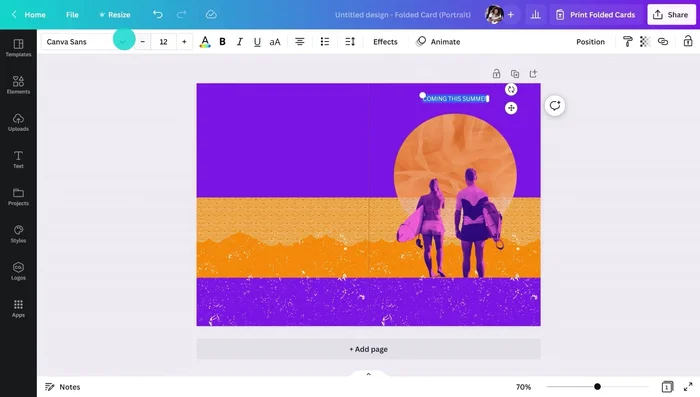700x397 pixels.
Task: Click the Redo arrow
Action: [181, 14]
